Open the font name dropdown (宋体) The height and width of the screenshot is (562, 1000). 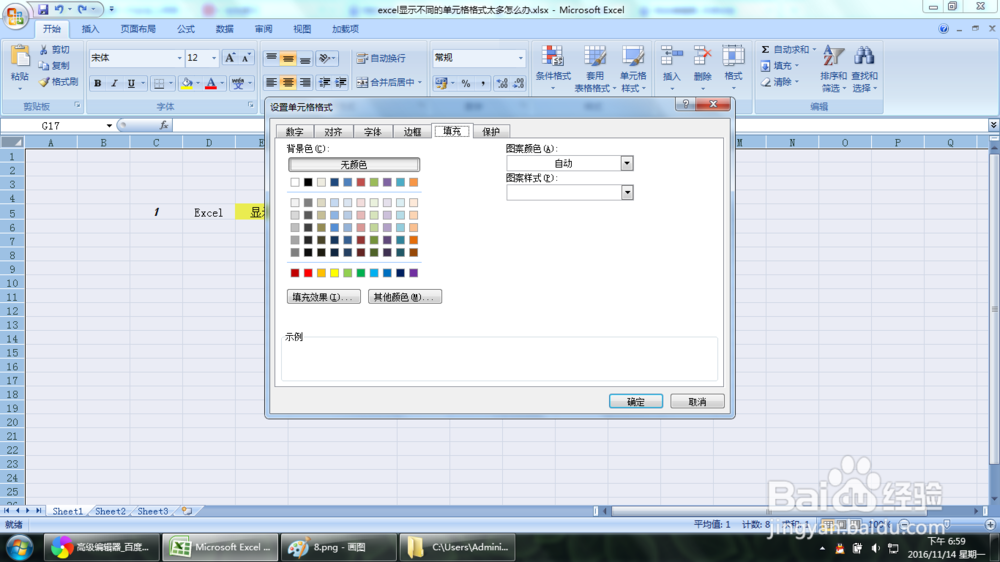179,58
